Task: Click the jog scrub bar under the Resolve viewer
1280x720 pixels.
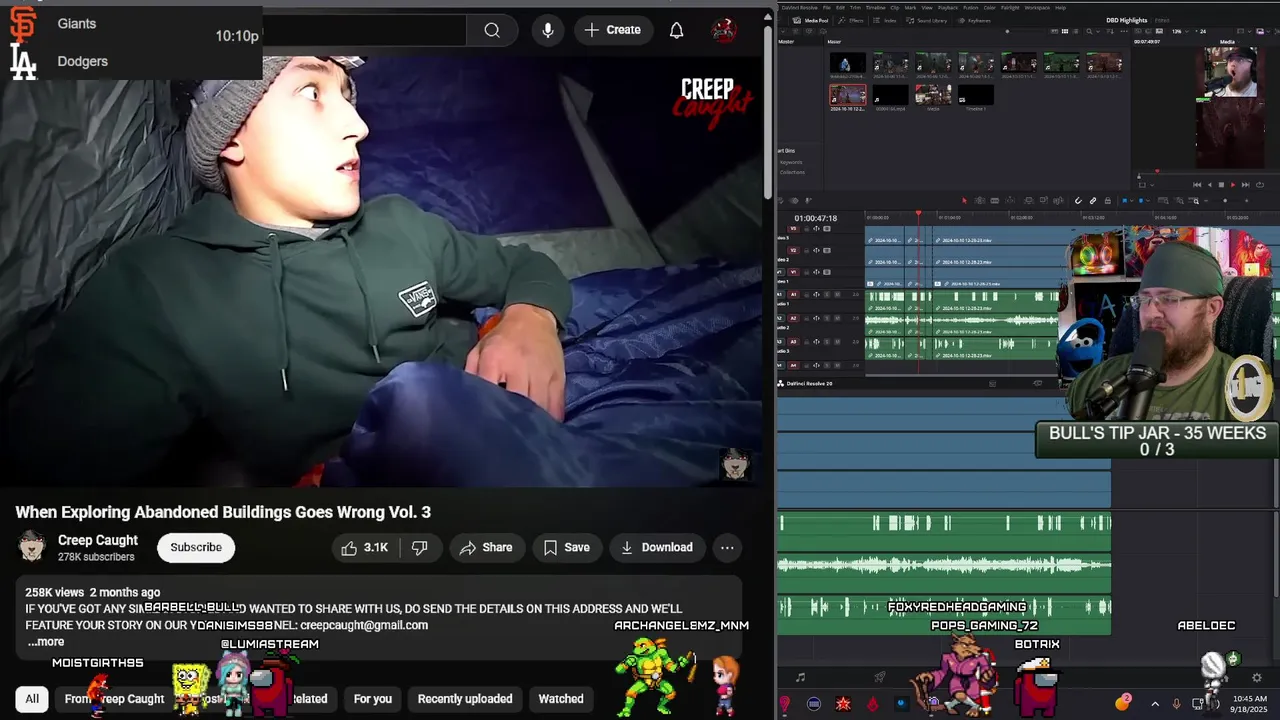Action: point(1209,176)
